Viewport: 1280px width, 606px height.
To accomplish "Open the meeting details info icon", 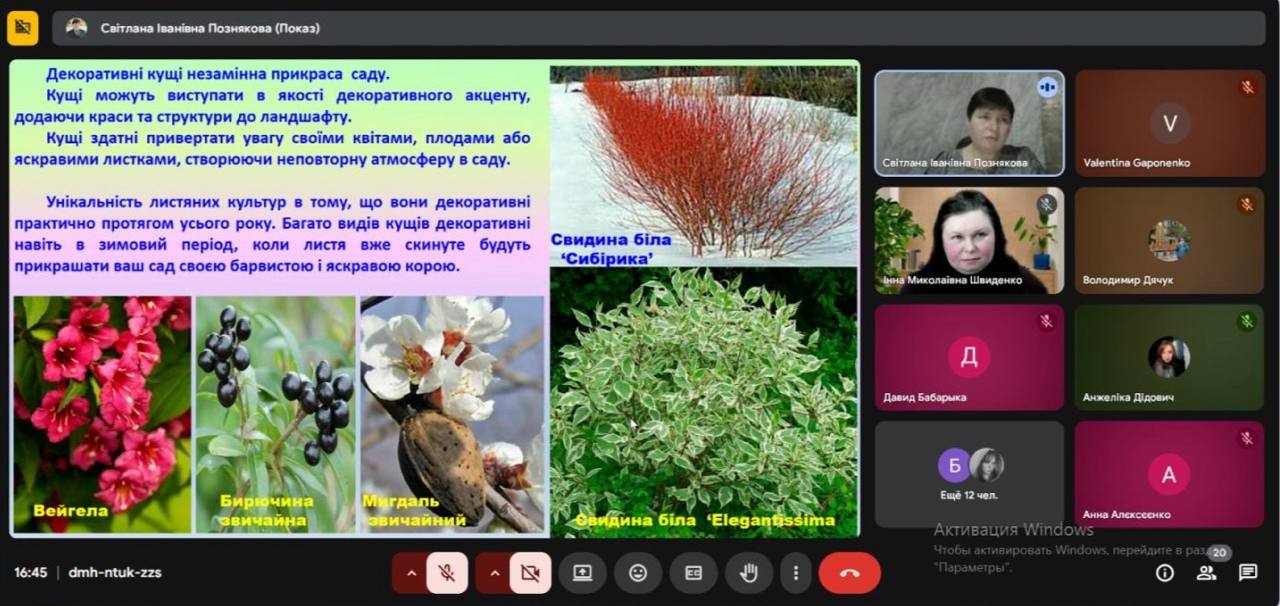I will [1165, 573].
